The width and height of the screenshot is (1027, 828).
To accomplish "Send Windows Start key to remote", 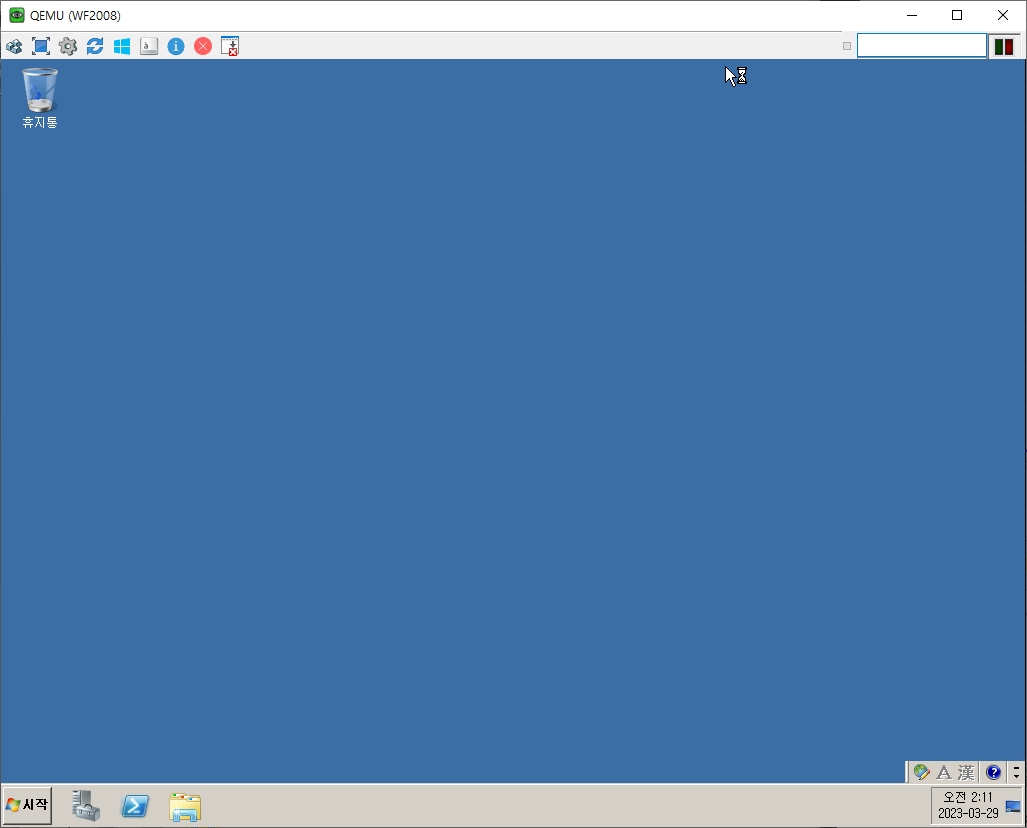I will tap(122, 47).
